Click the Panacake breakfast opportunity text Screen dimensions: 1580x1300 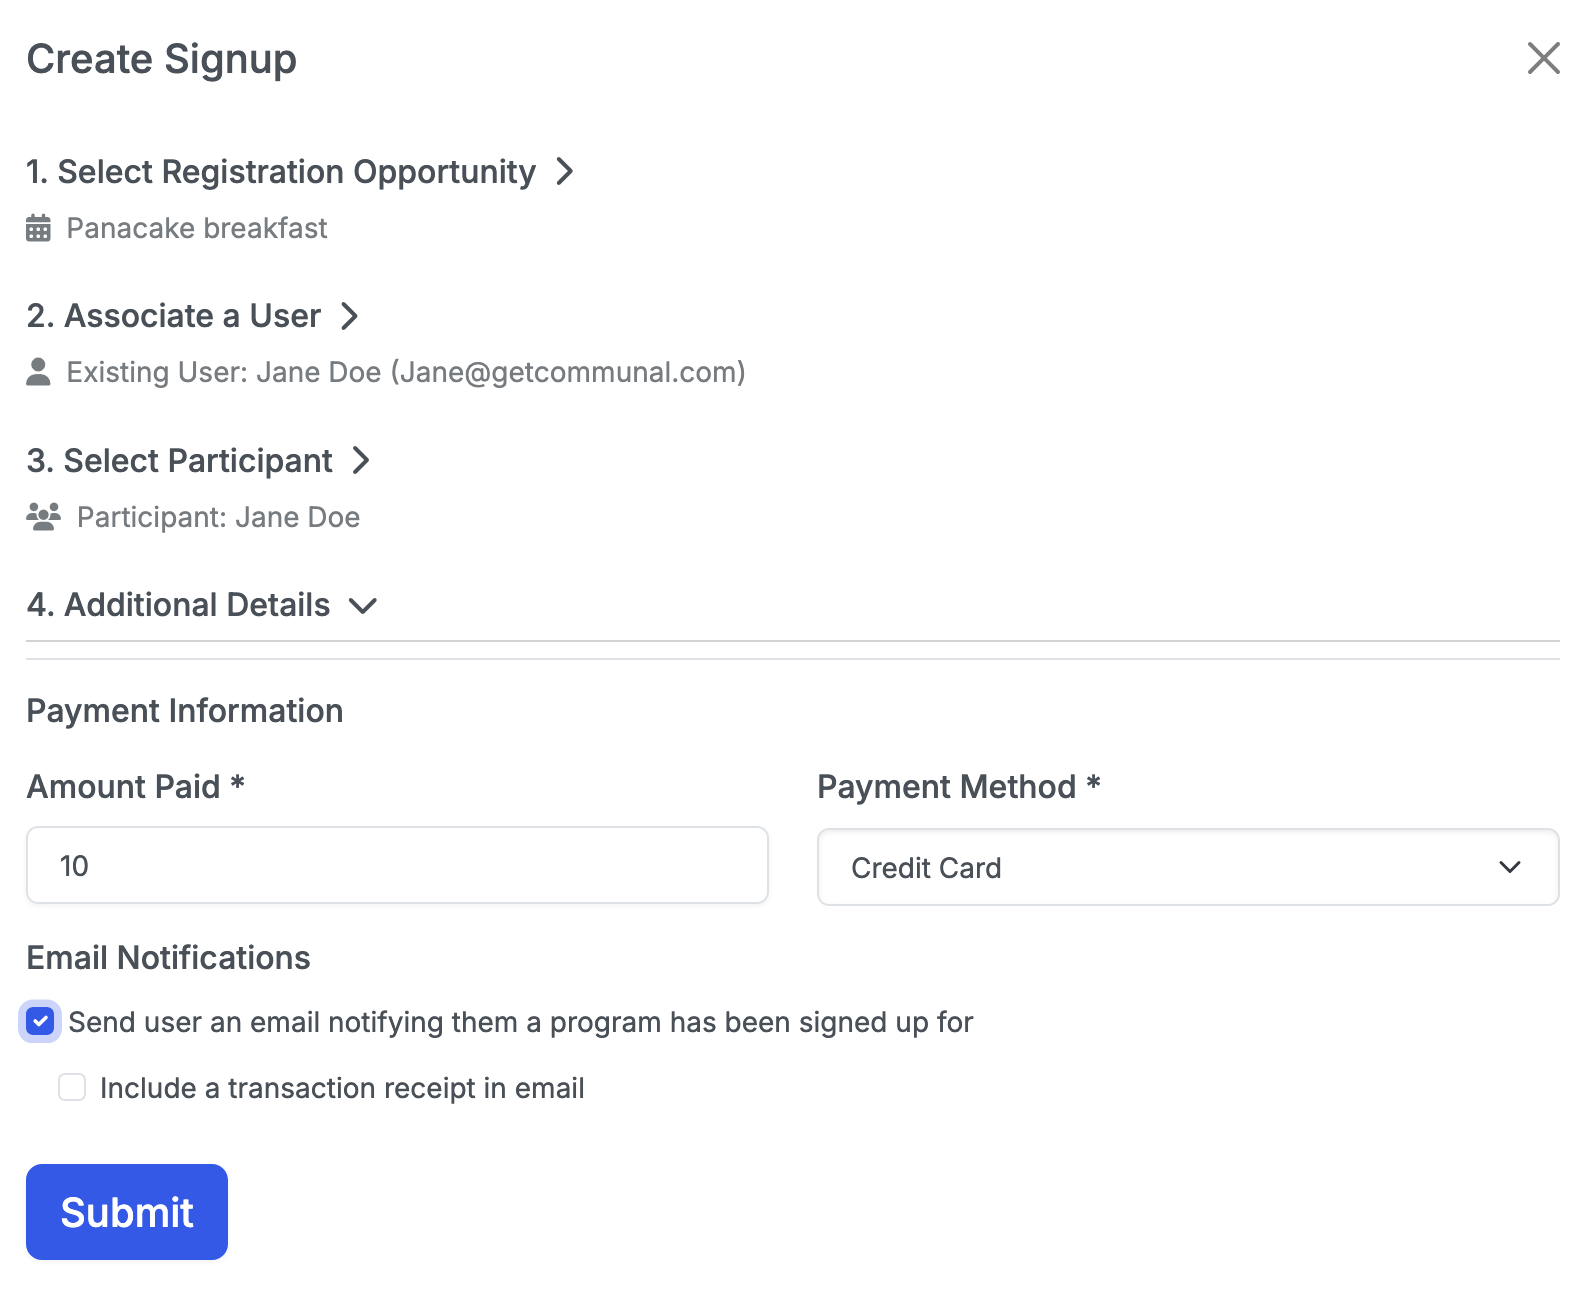point(197,228)
